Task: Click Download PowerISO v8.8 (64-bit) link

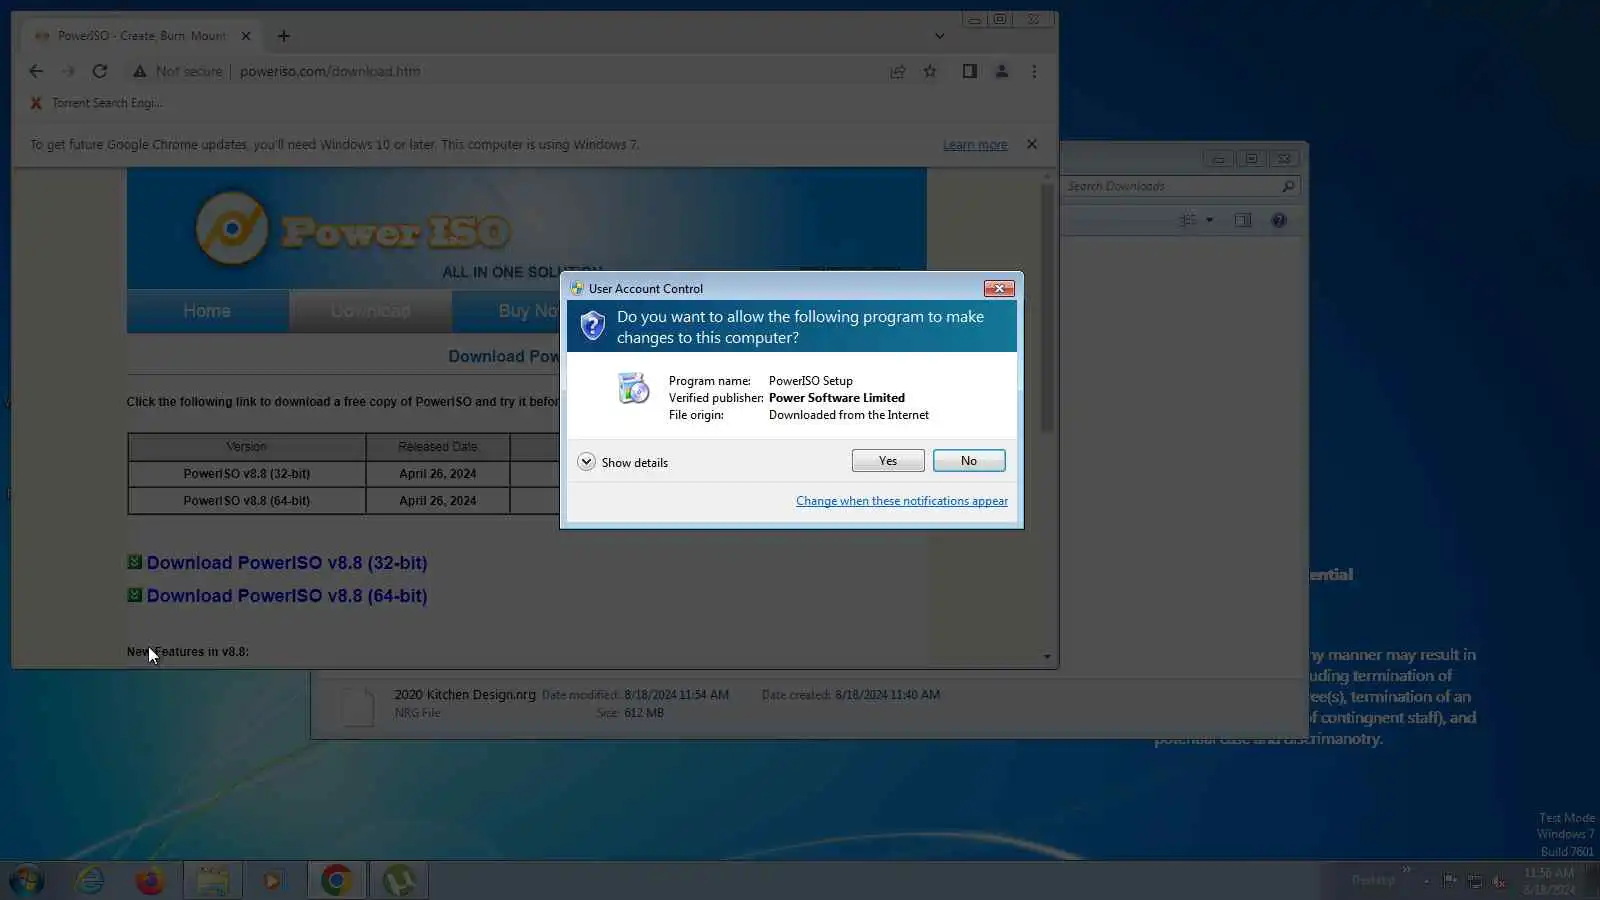Action: point(287,596)
